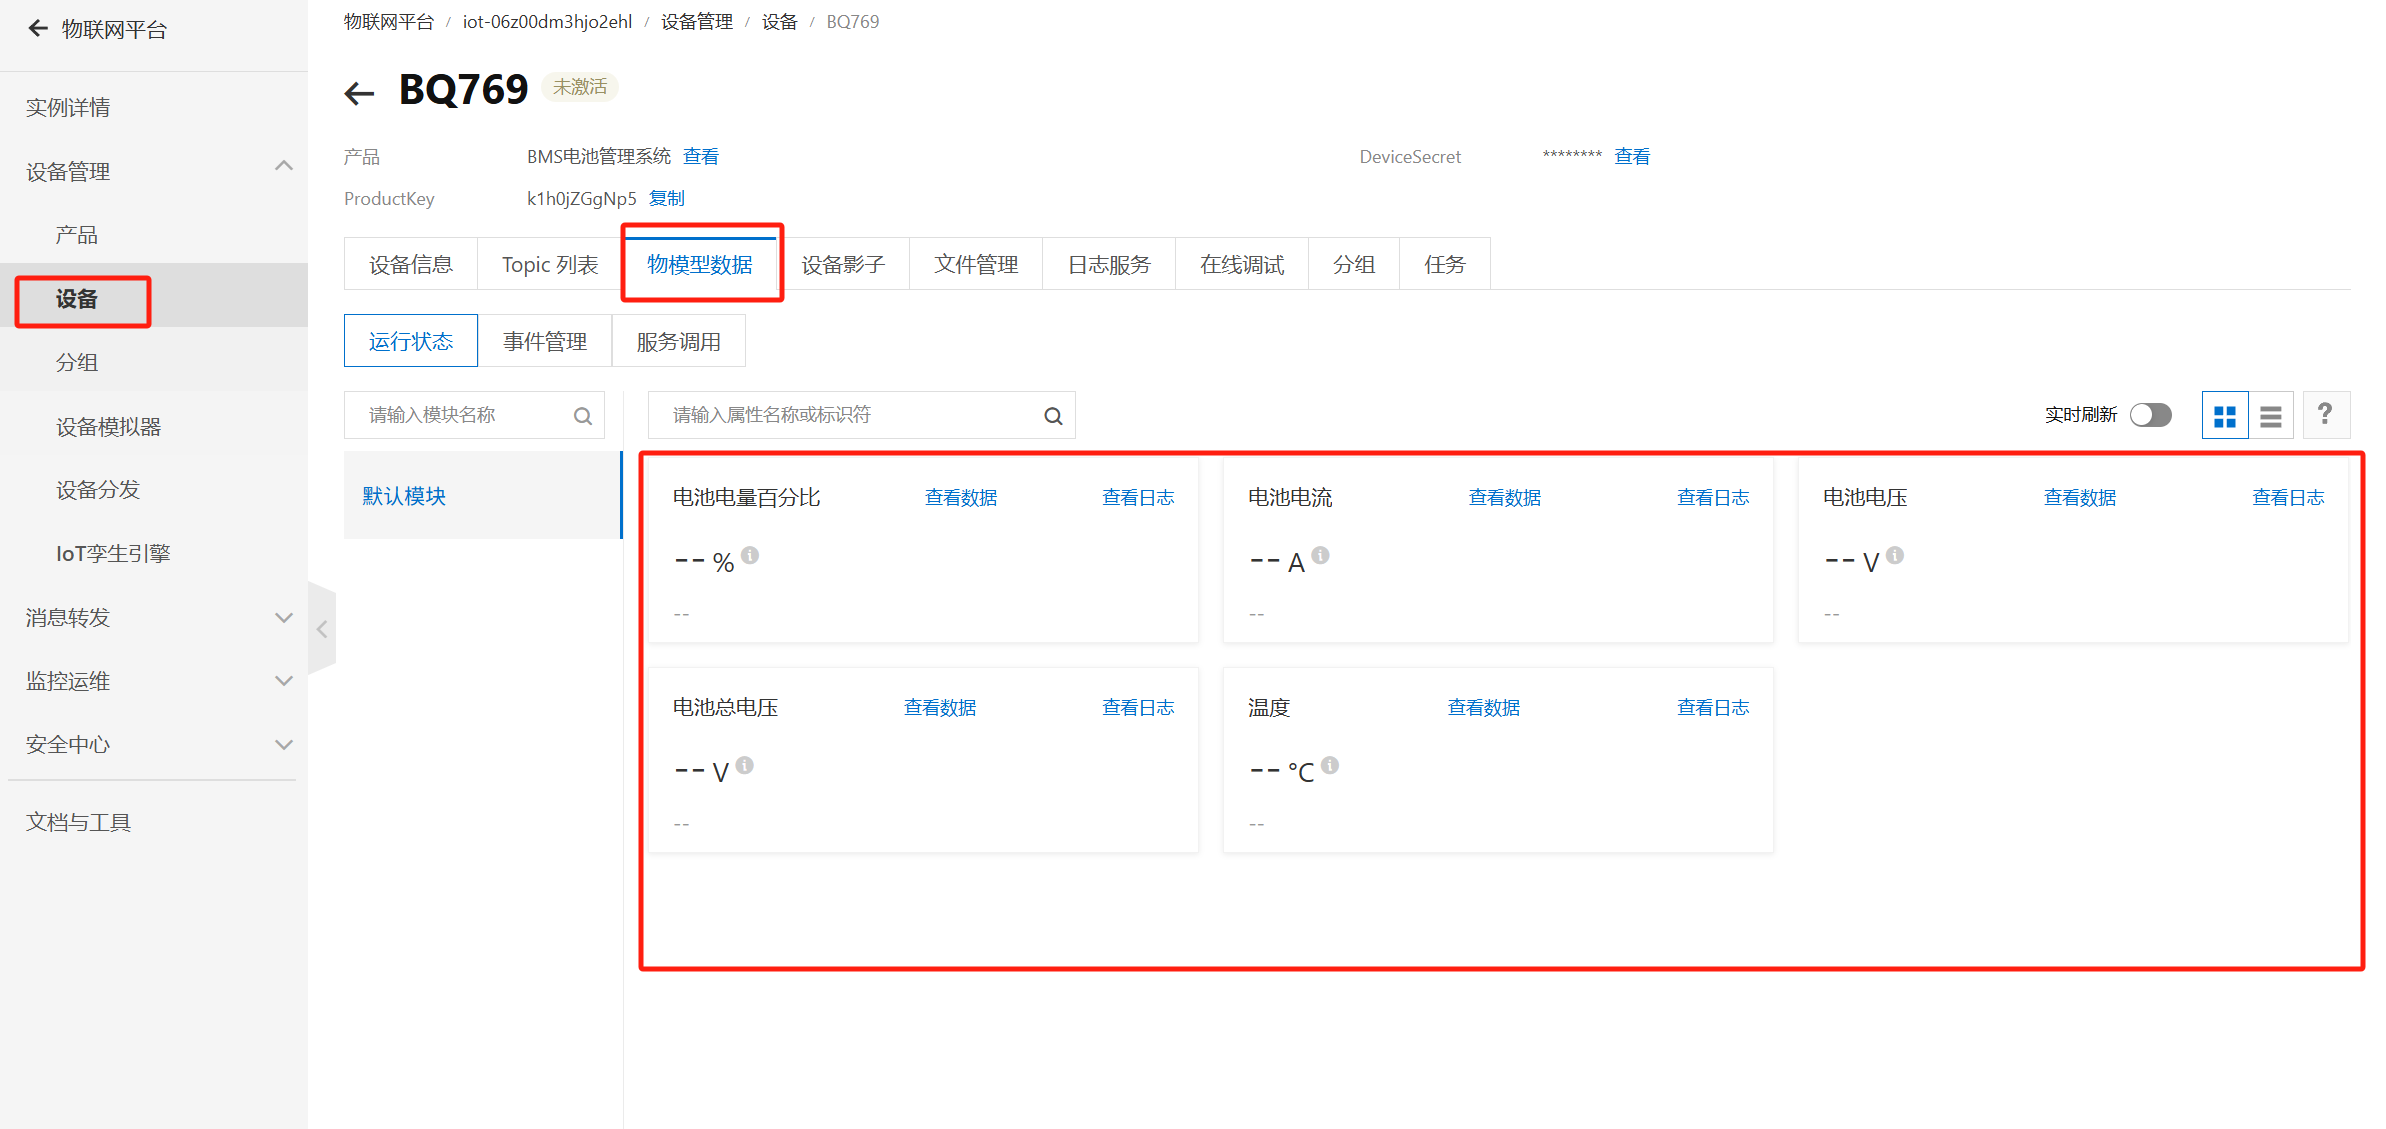The width and height of the screenshot is (2386, 1129).
Task: Collapse sidebar with the left-edge handle
Action: 322,629
